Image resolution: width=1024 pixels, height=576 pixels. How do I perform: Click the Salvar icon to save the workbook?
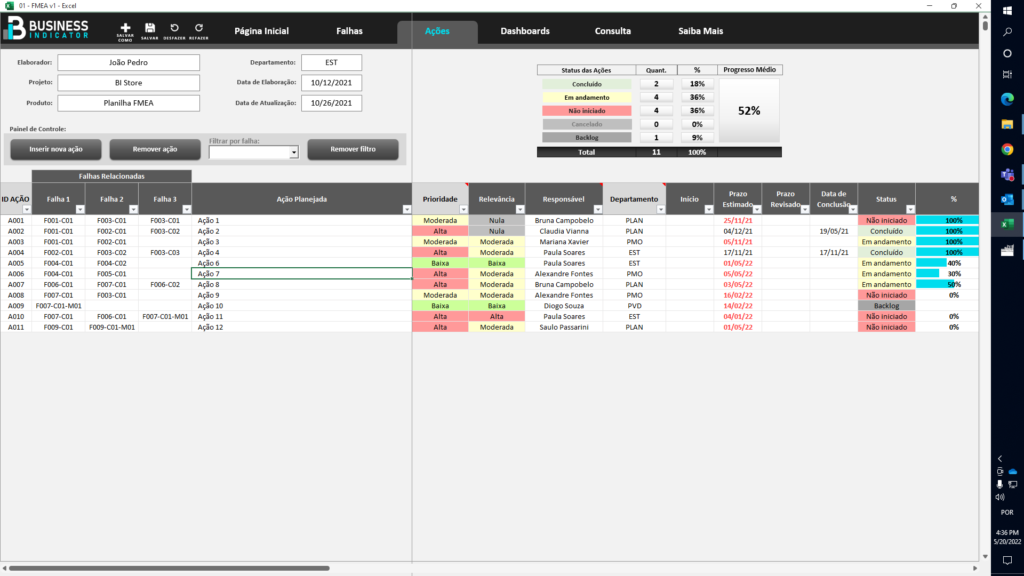[150, 27]
